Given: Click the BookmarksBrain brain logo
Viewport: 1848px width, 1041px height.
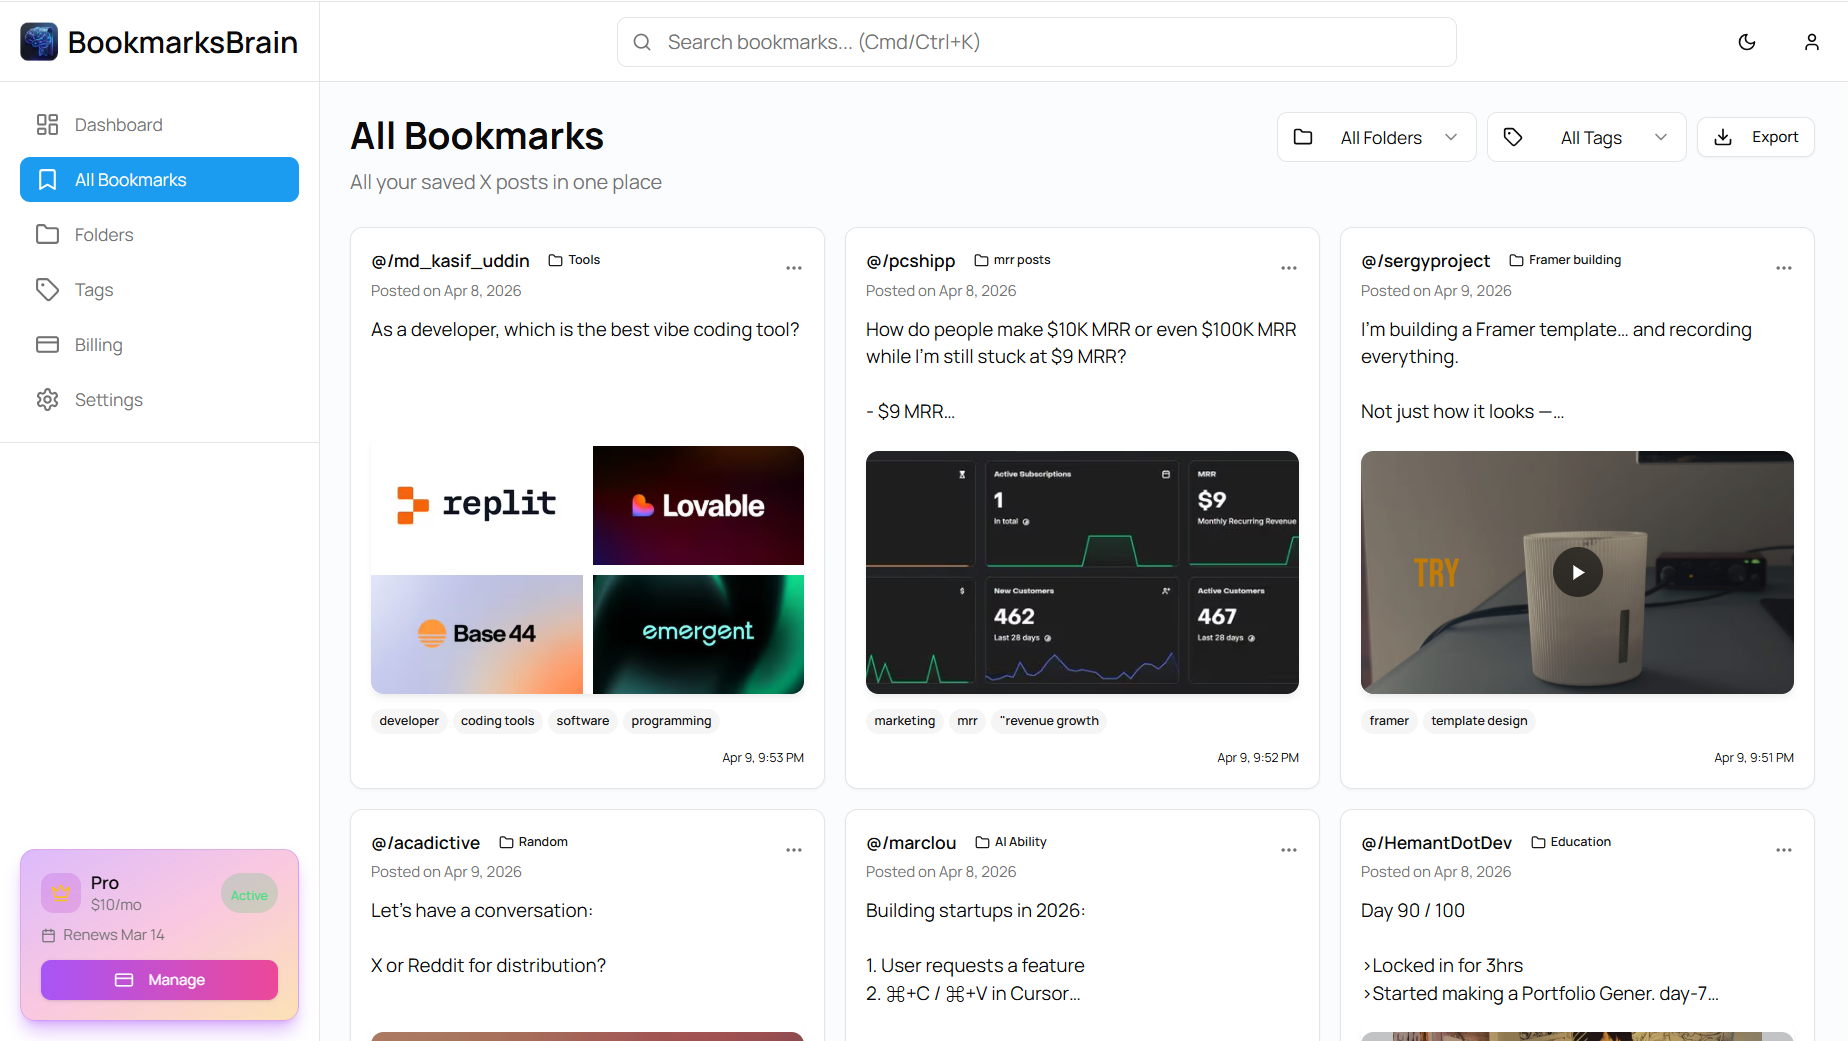Looking at the screenshot, I should point(38,41).
